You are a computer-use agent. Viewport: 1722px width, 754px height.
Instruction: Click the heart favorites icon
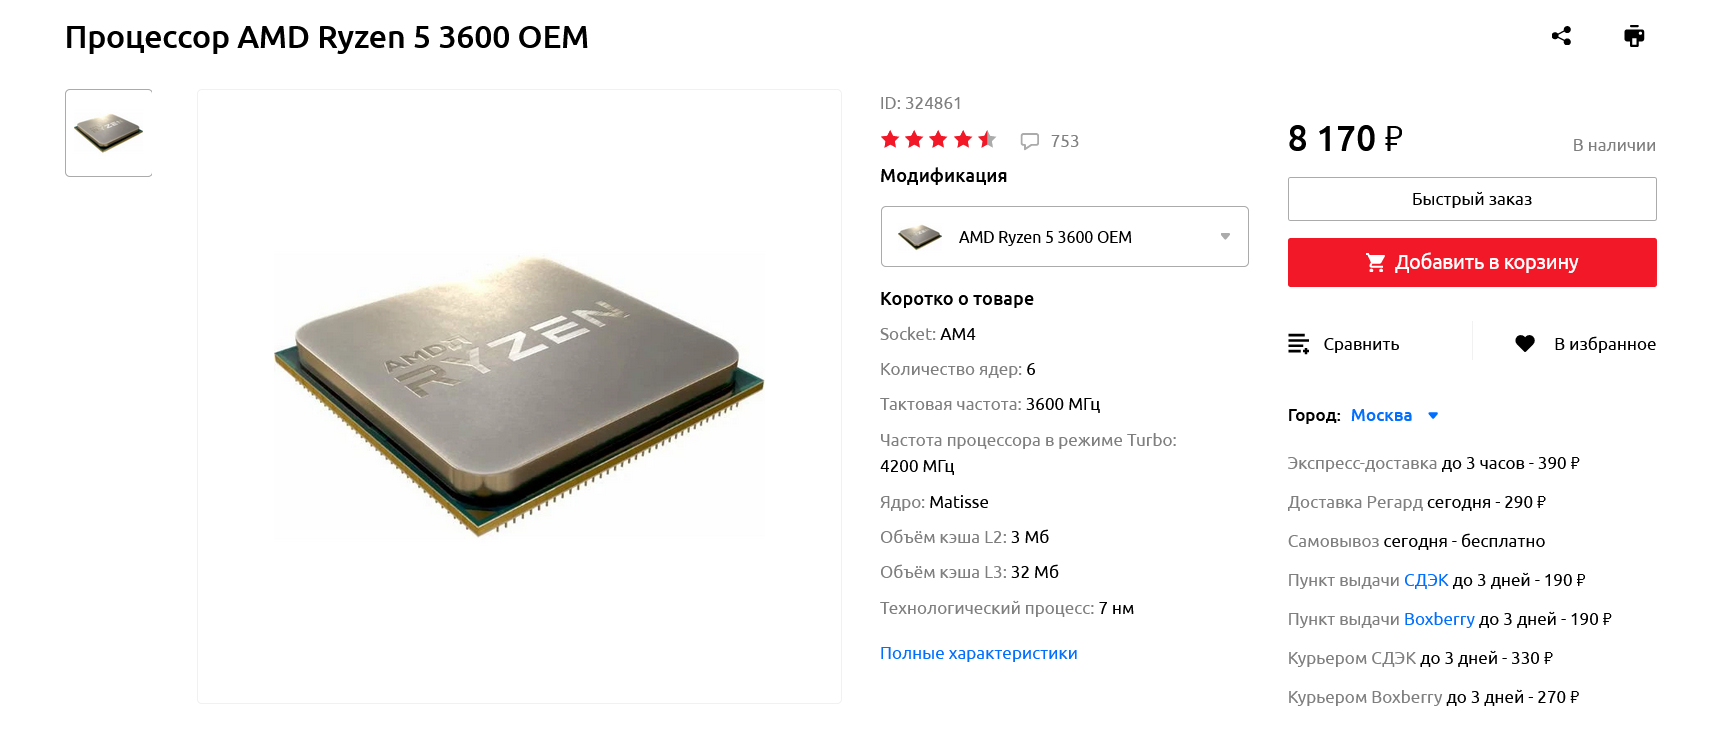click(1524, 344)
